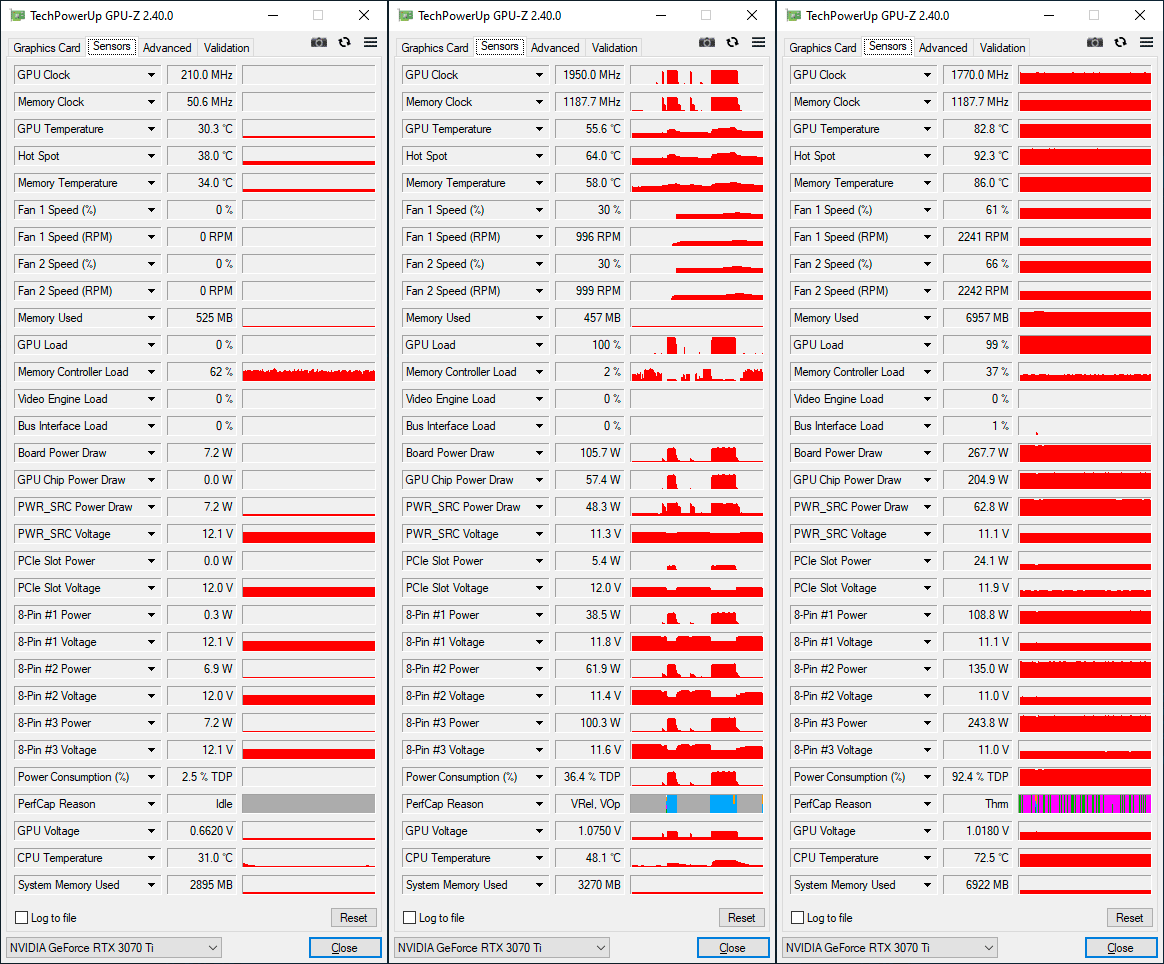Click the camera icon in the middle GPU-Z window

coord(707,42)
